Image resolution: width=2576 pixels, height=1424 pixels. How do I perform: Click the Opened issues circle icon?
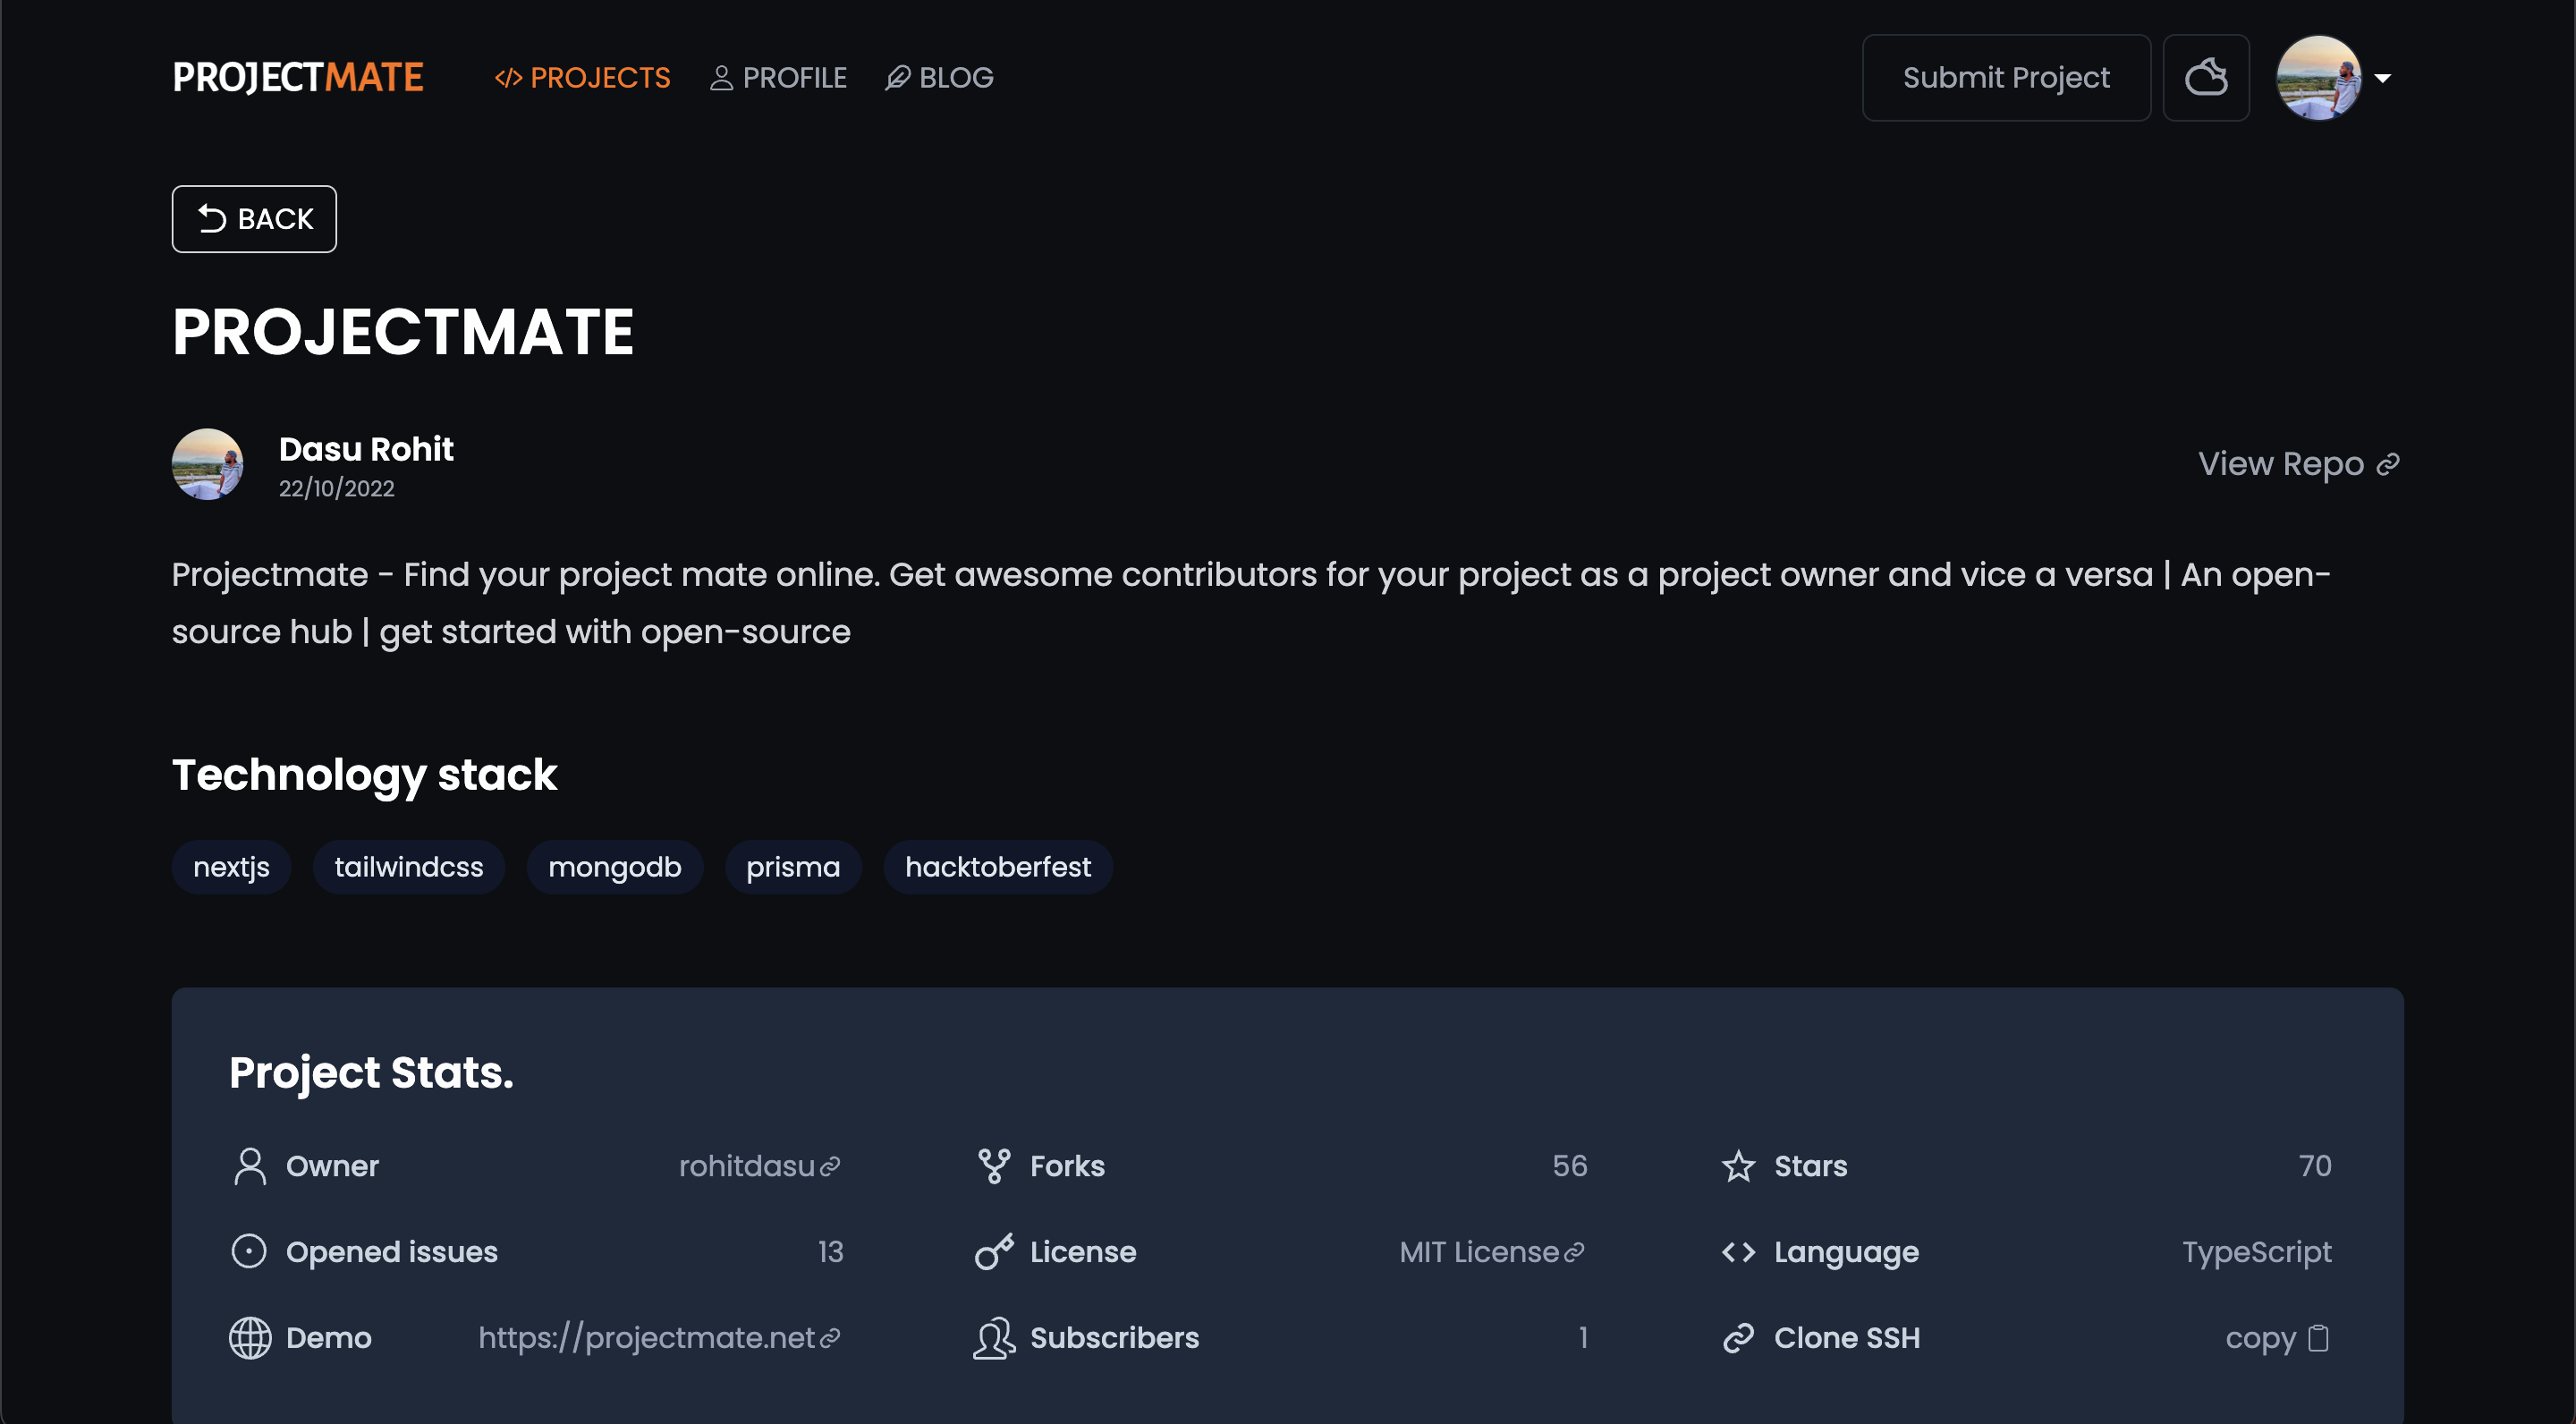pos(249,1252)
